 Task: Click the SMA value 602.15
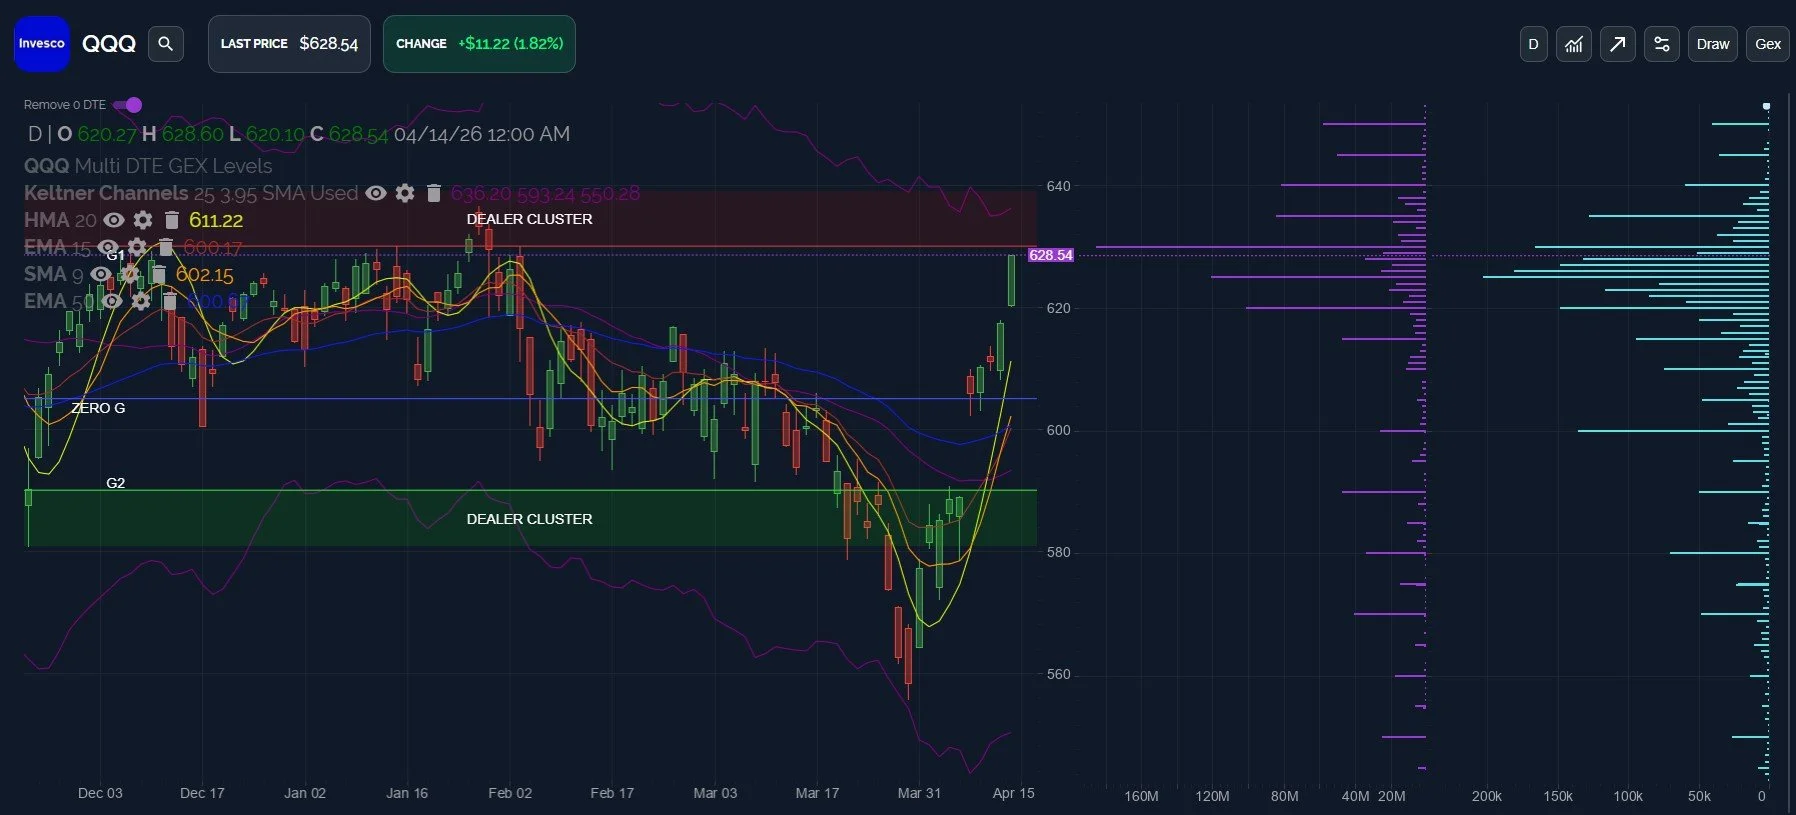pos(204,274)
